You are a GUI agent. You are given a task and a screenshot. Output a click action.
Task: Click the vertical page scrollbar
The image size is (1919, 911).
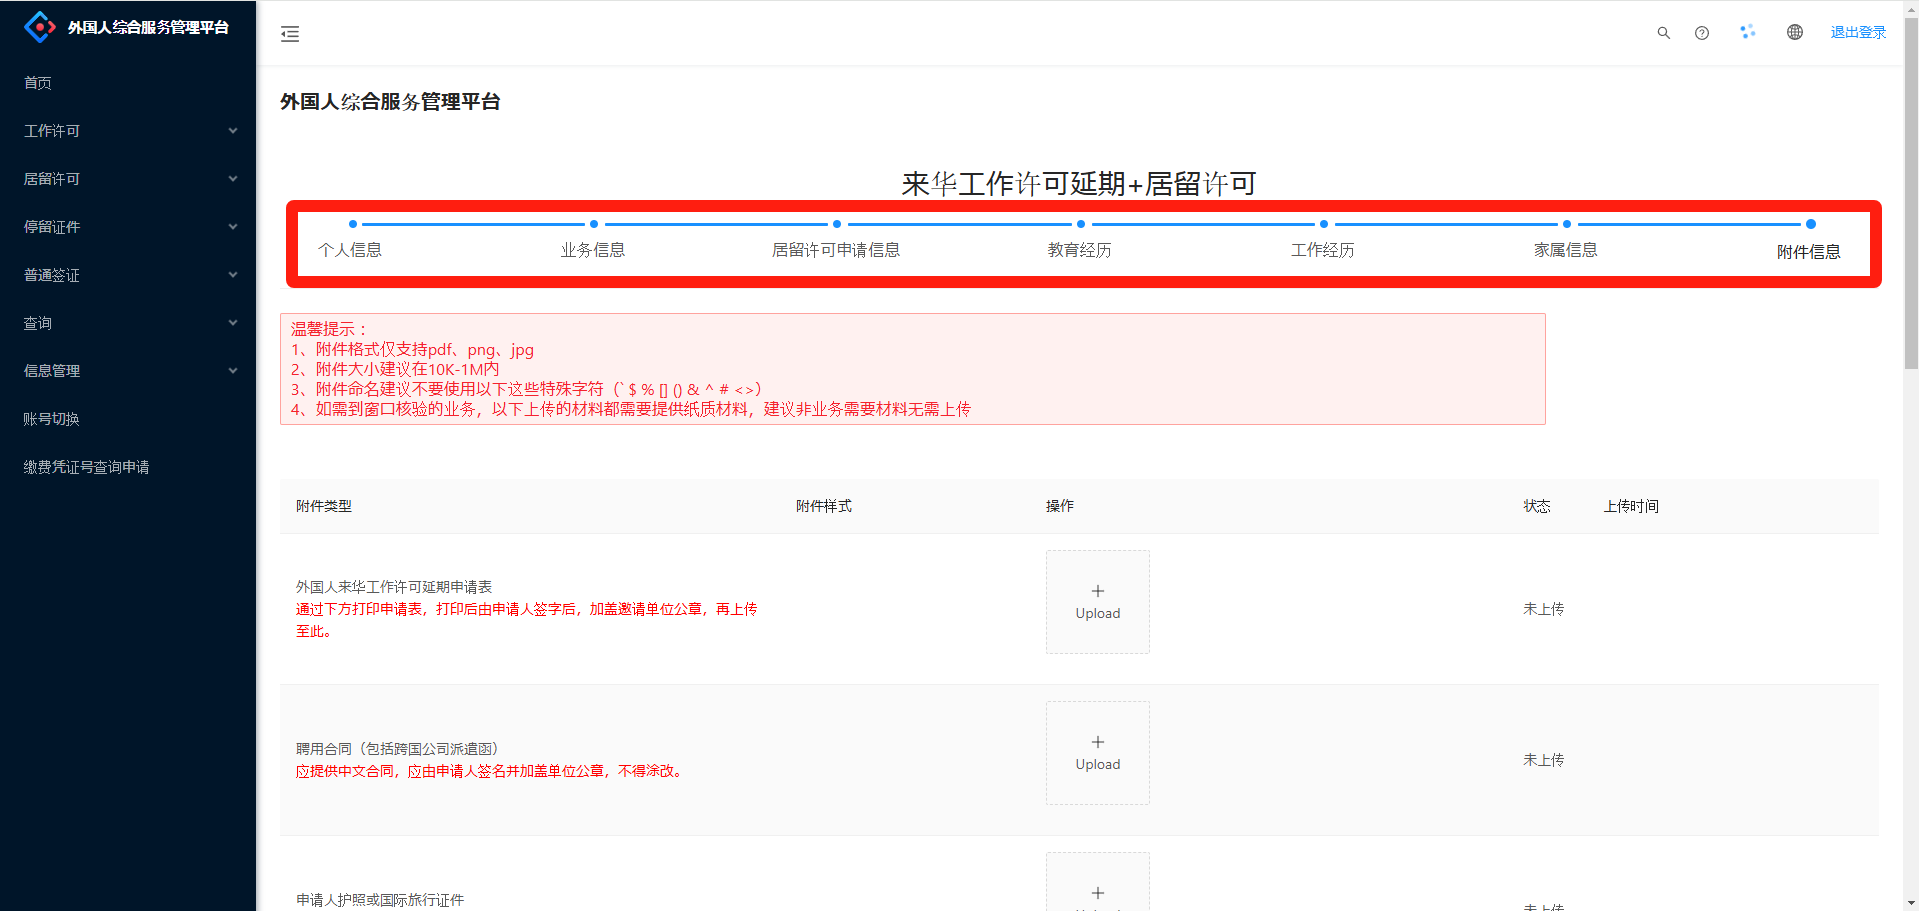[x=1910, y=200]
